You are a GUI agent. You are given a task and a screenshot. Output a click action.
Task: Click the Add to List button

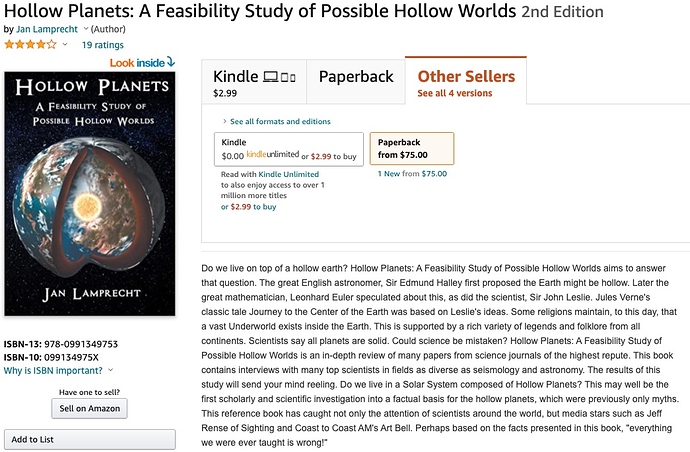pos(89,439)
